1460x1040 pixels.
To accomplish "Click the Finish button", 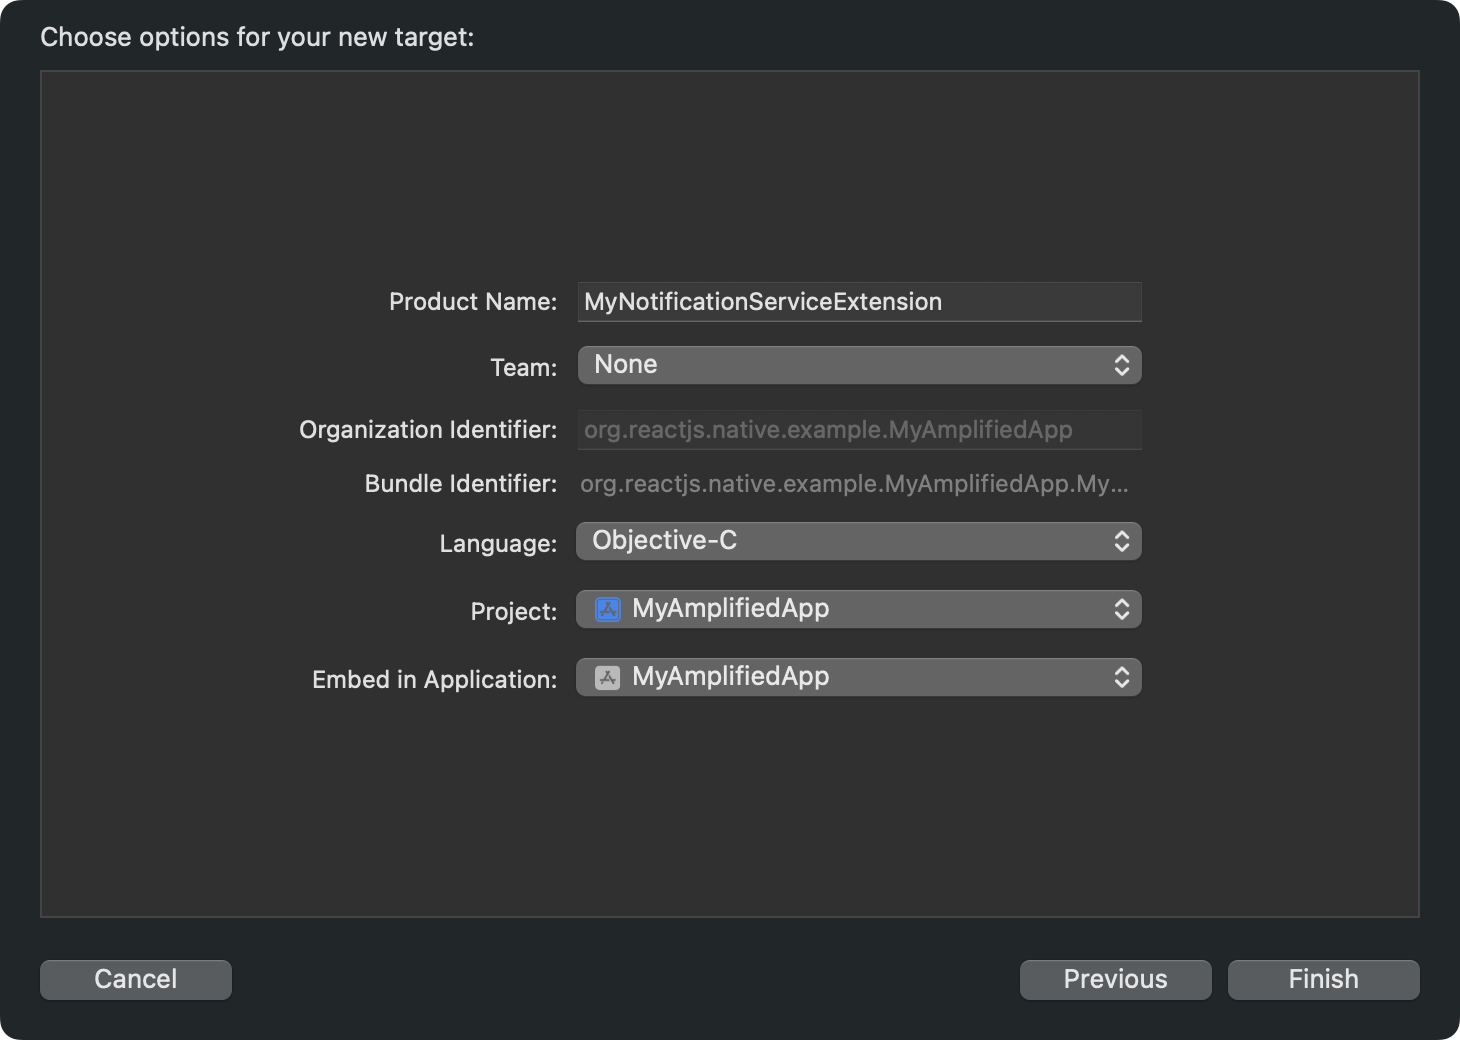I will pyautogui.click(x=1323, y=979).
